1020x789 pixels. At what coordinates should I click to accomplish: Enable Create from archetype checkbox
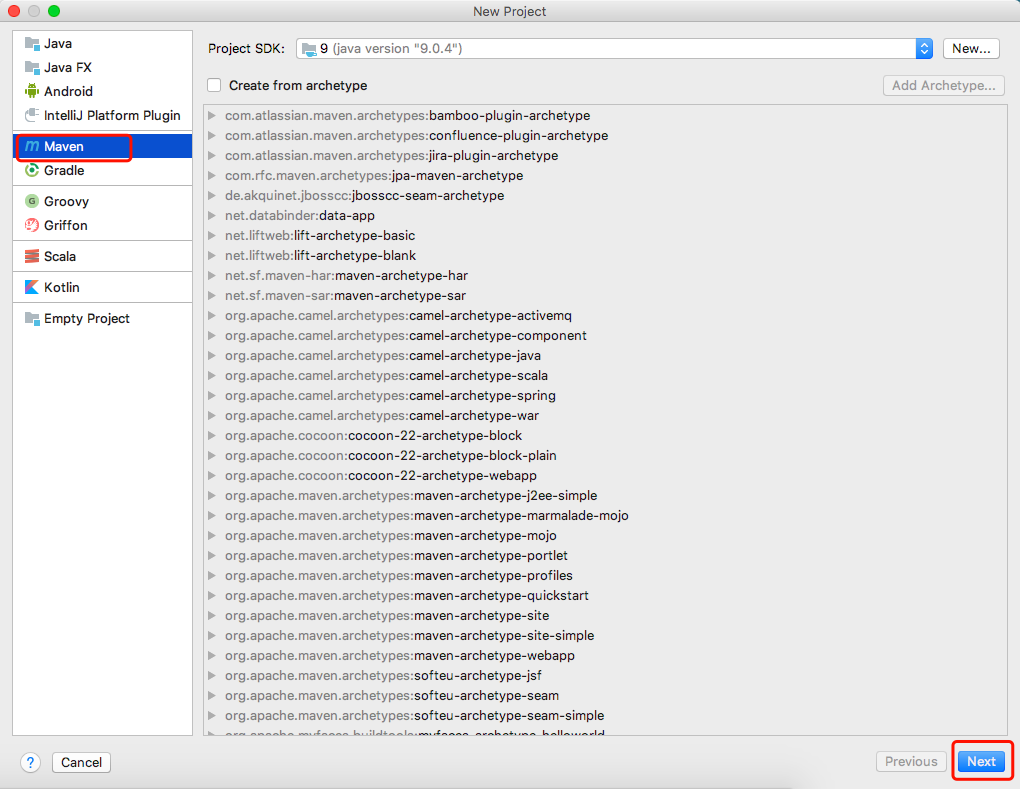coord(214,85)
